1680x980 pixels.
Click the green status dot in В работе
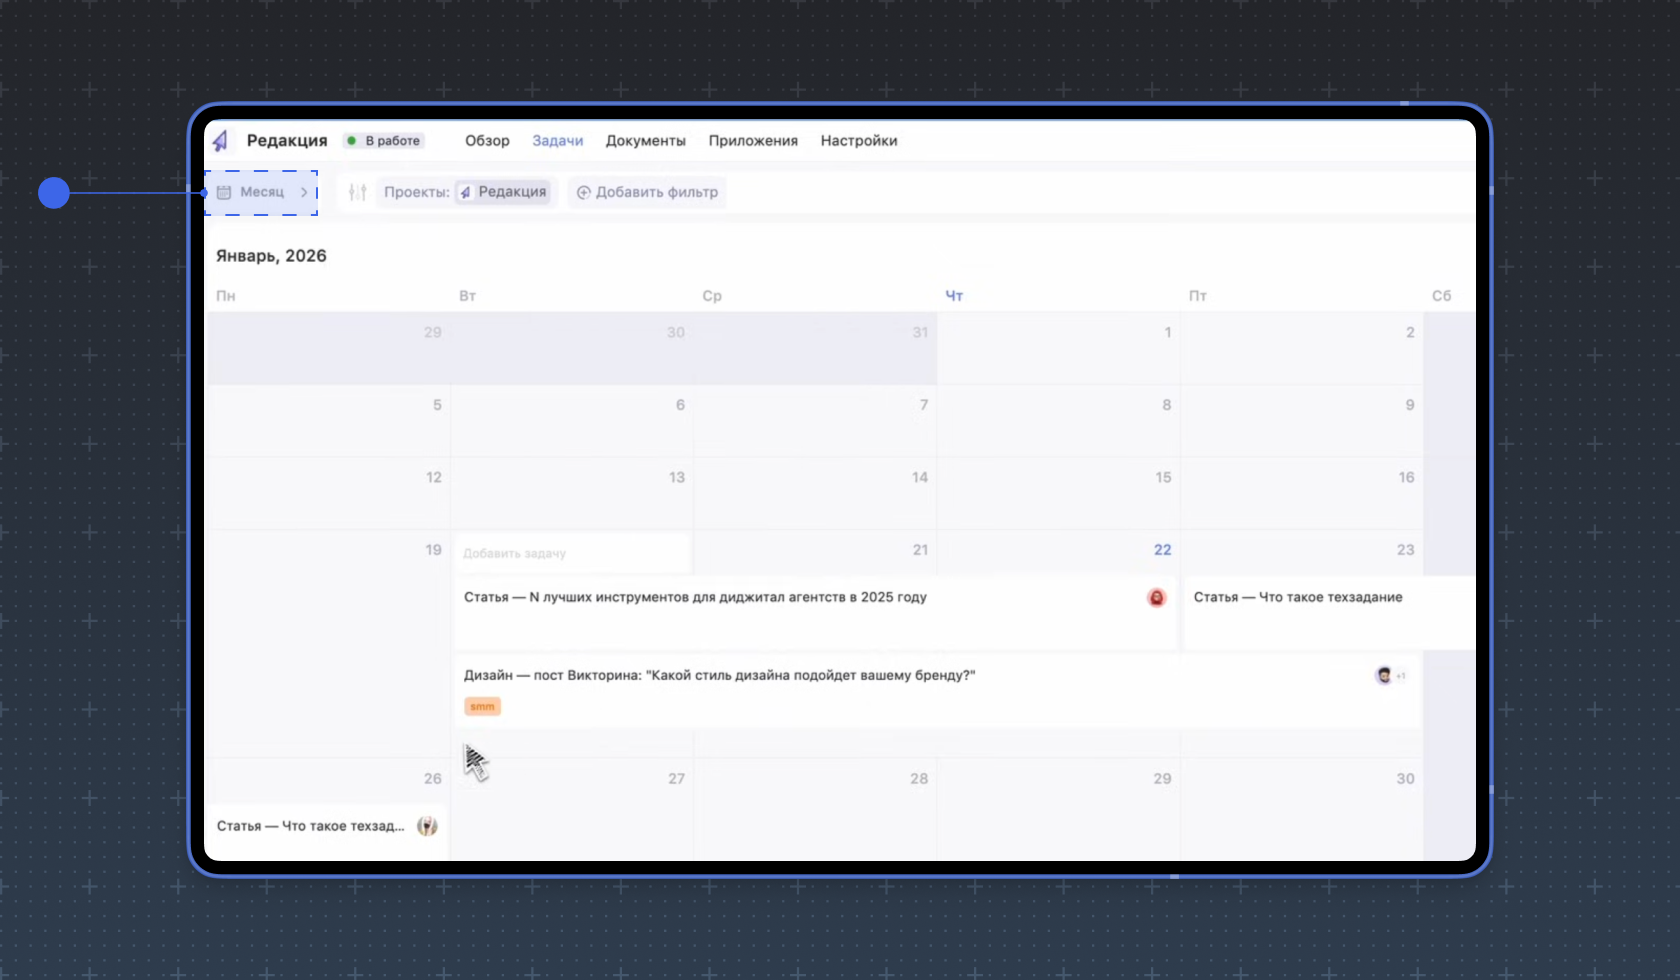(352, 141)
